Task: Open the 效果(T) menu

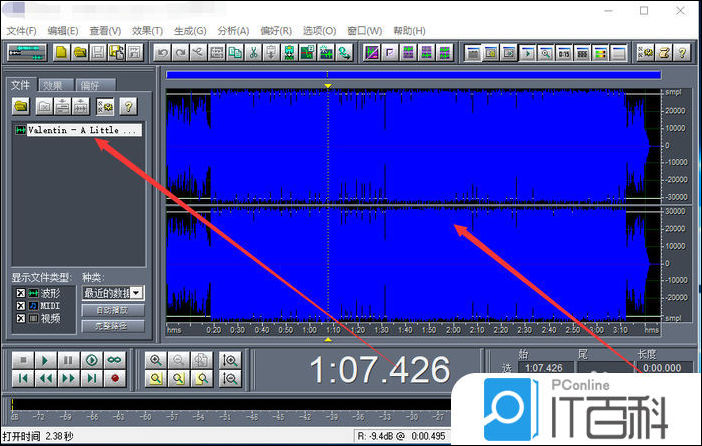Action: click(x=147, y=31)
